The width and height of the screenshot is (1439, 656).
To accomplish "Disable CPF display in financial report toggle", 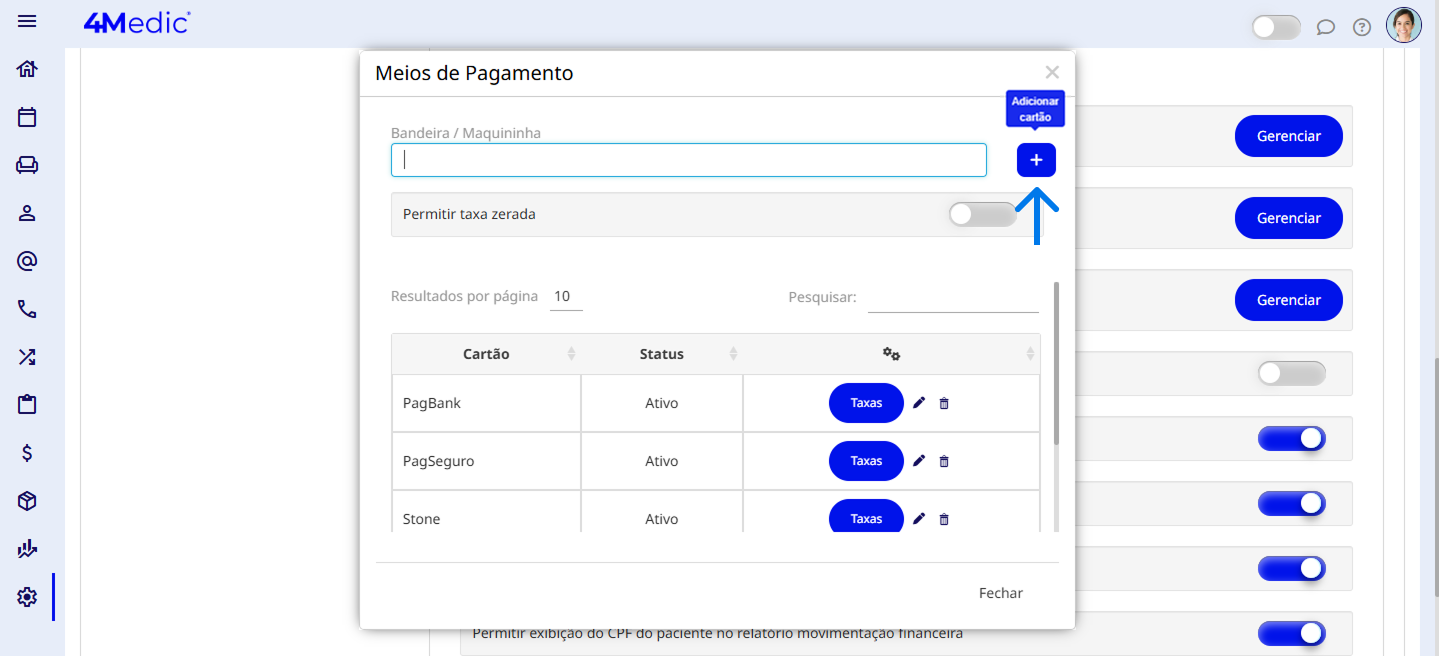I will (1291, 633).
